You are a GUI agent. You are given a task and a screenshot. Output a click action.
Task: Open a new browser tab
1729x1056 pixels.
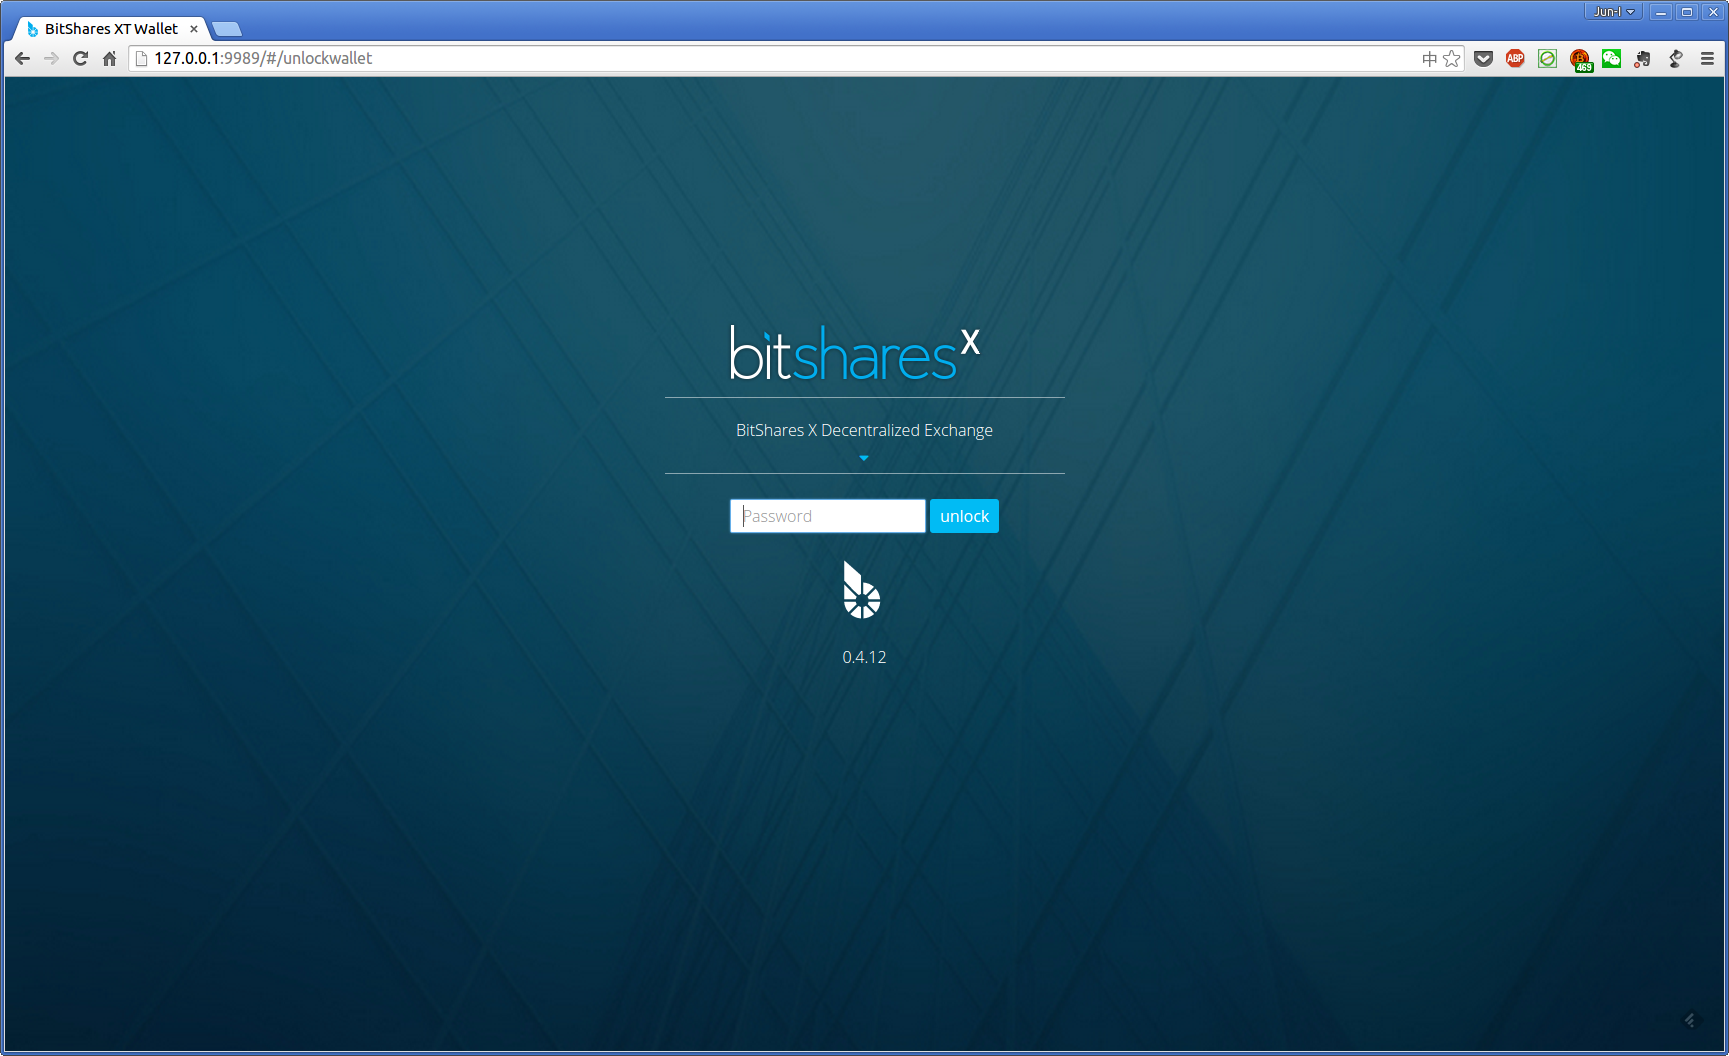[x=227, y=29]
